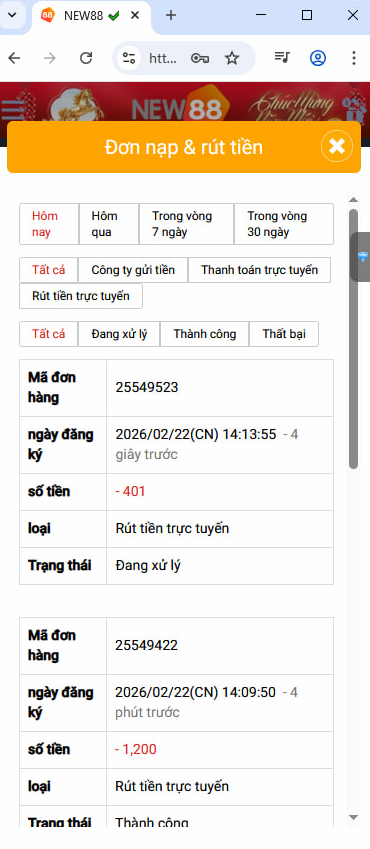Open the media control icon
Screen dimensions: 370x849
coord(282,57)
